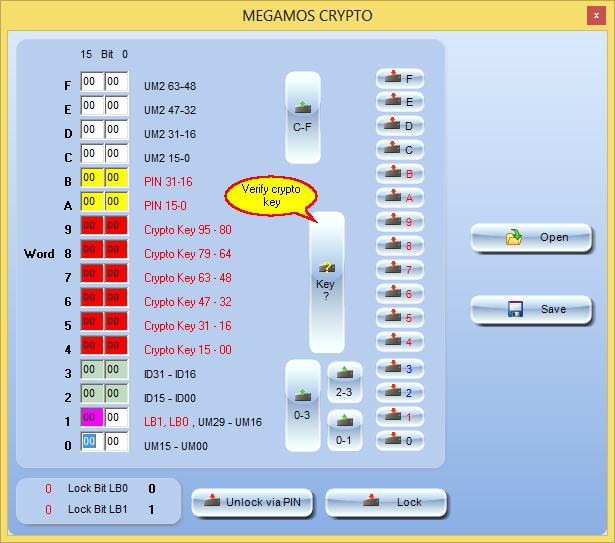Select word C high byte field
The width and height of the screenshot is (615, 543).
pos(92,153)
